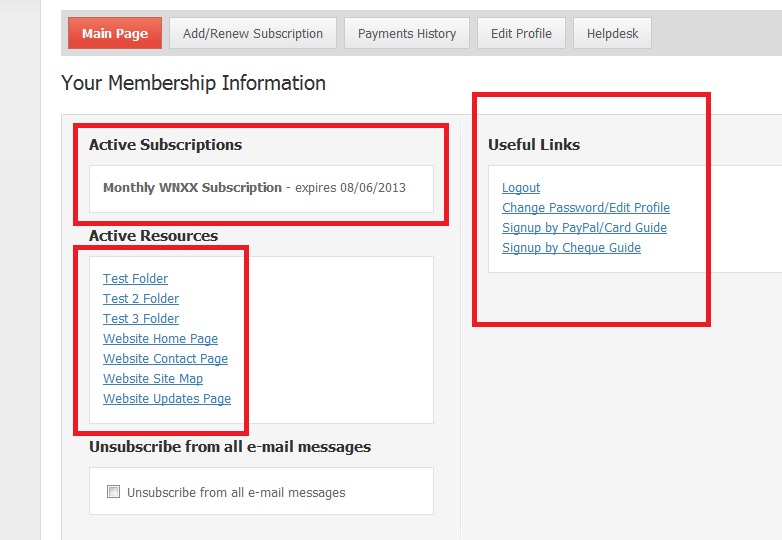
Task: View the Signup by PayPal/Card Guide
Action: (584, 228)
